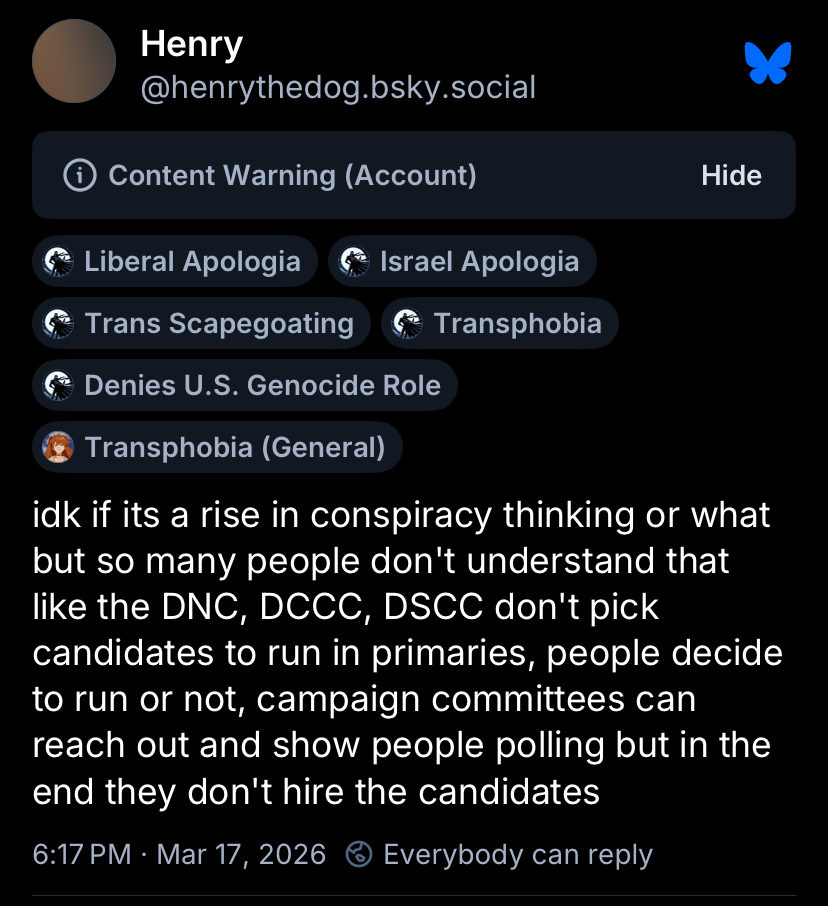Click the Israel Apologia labeler icon
Viewport: 828px width, 906px height.
[x=355, y=262]
